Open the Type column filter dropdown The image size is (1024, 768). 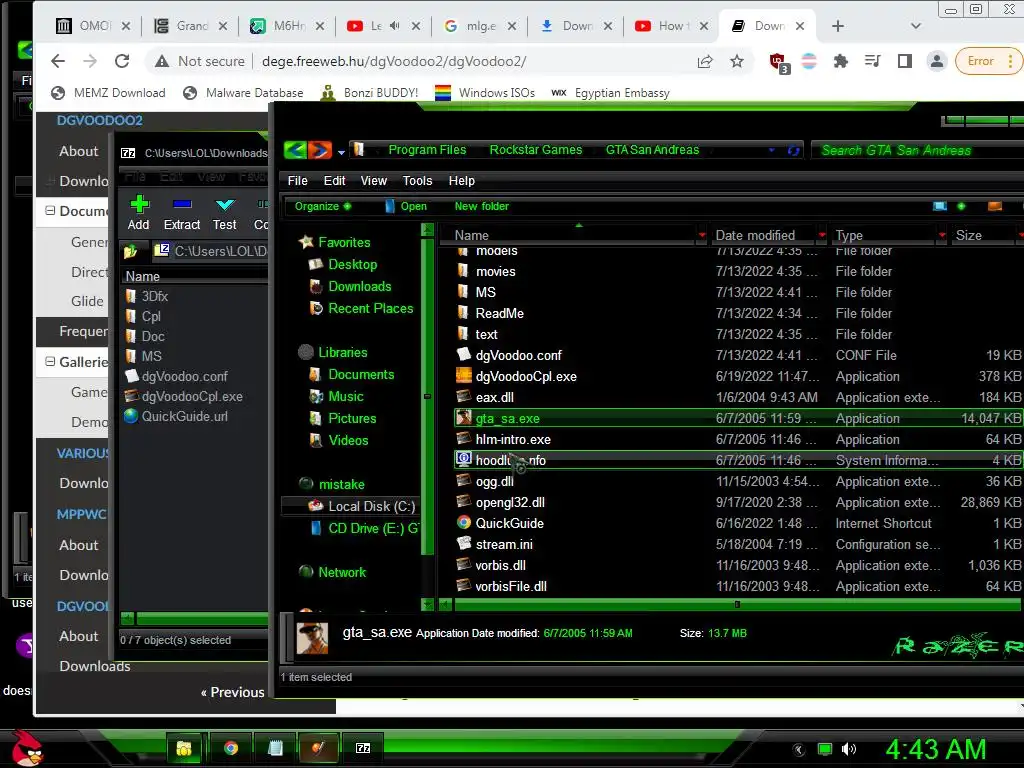point(942,235)
